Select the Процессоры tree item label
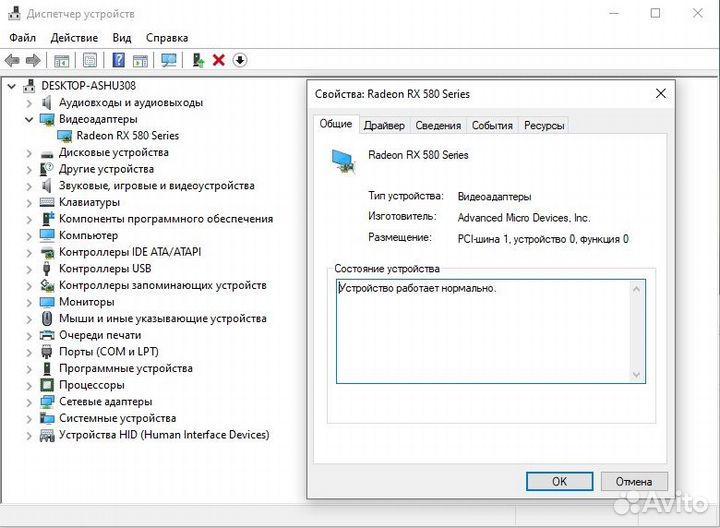 pos(92,385)
